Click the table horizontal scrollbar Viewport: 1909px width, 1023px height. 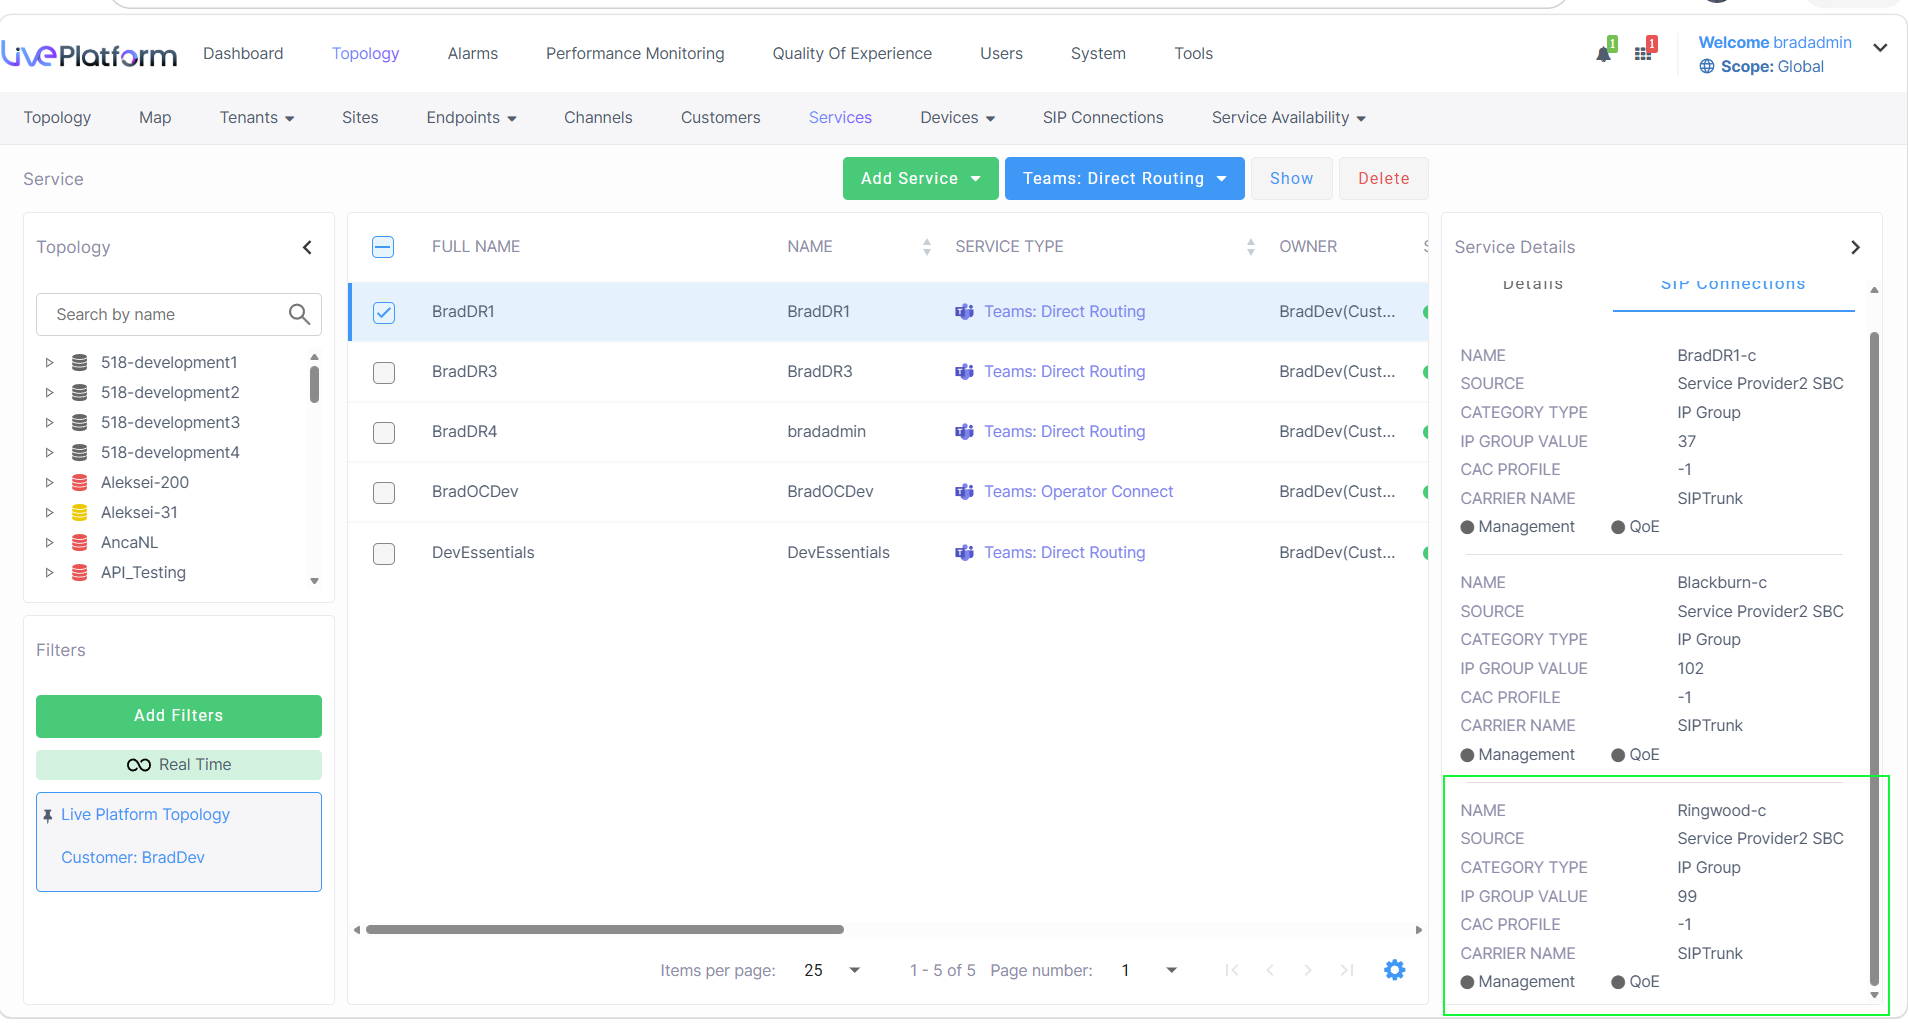tap(605, 930)
